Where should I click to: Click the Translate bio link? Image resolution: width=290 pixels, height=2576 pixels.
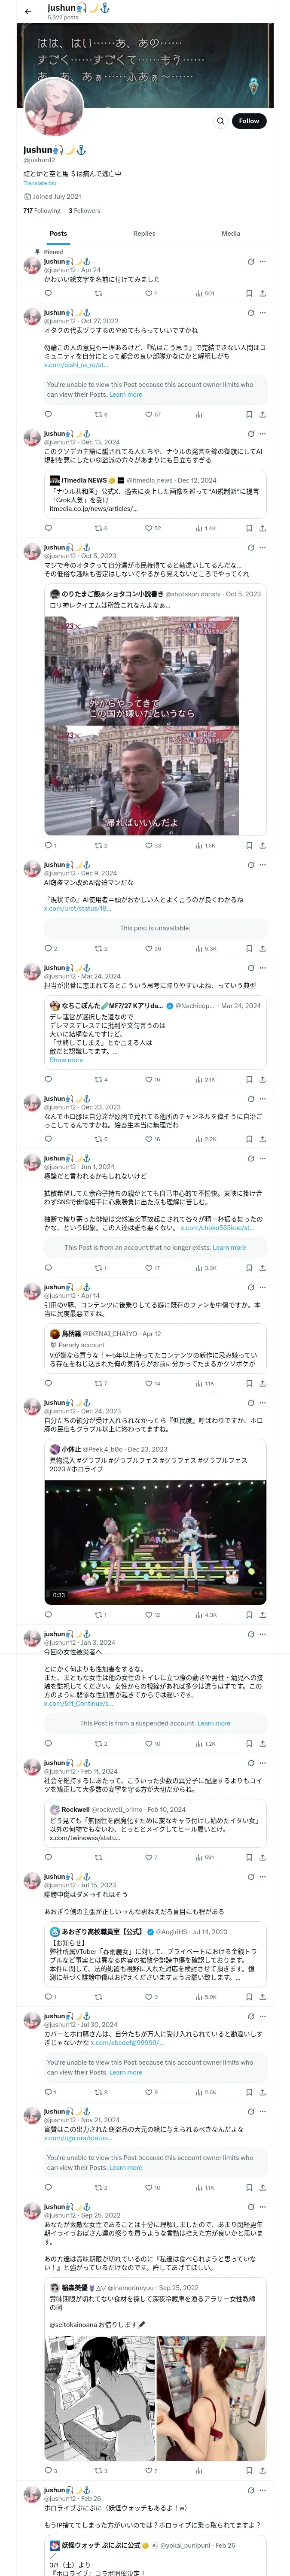click(40, 183)
